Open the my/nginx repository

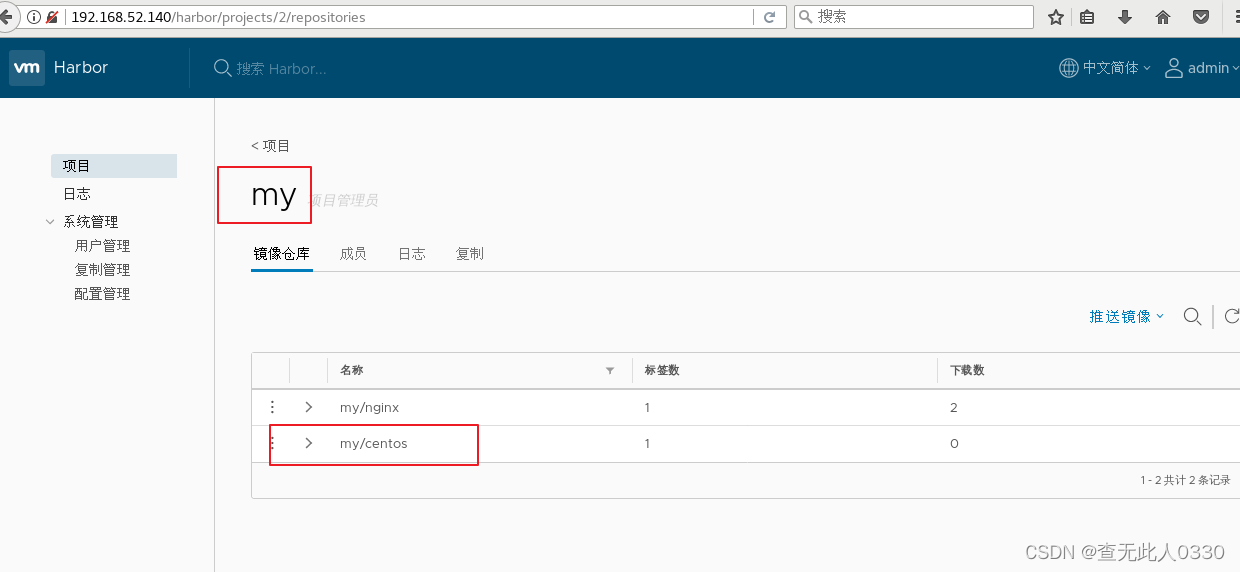coord(369,408)
